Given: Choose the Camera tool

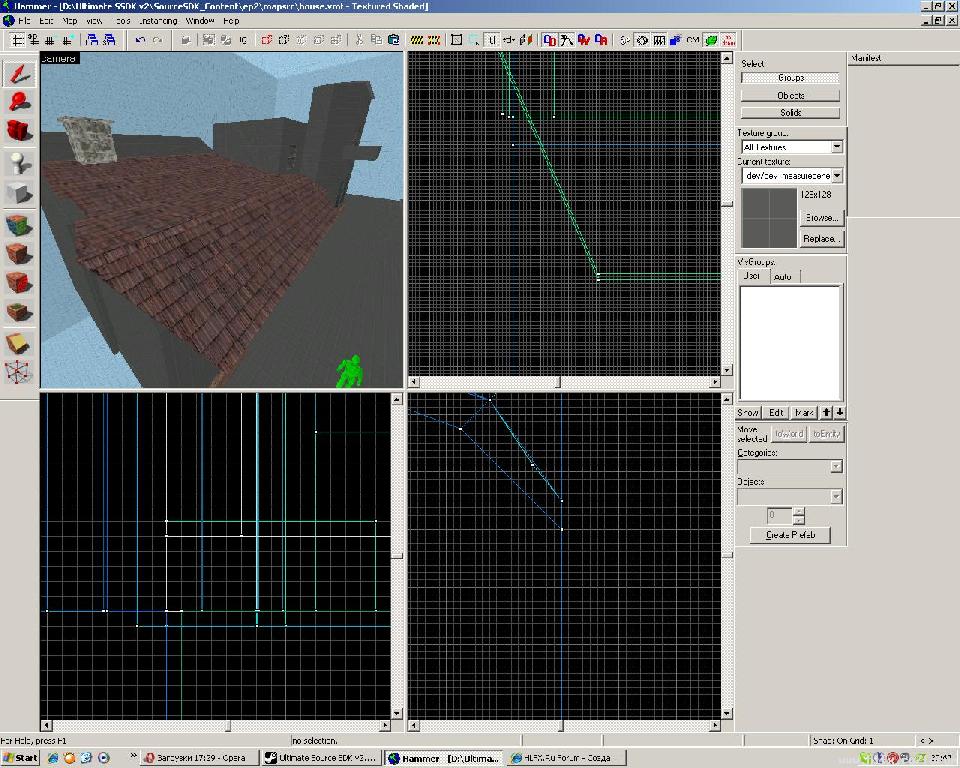Looking at the screenshot, I should (19, 131).
